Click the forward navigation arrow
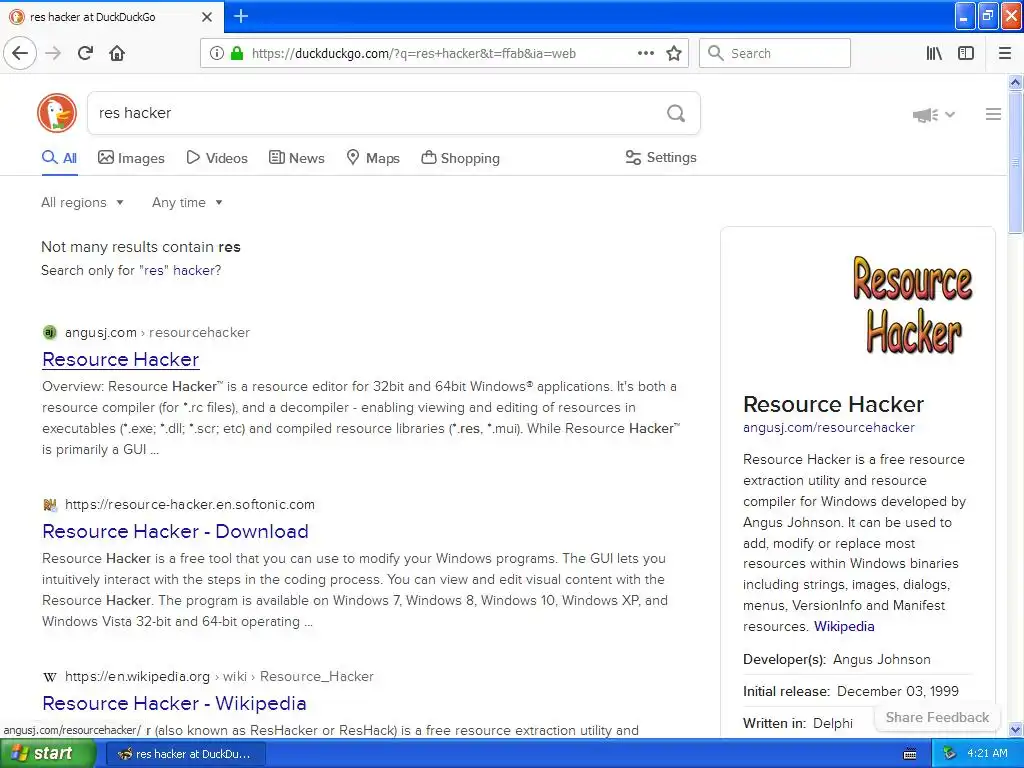The image size is (1024, 768). [54, 53]
